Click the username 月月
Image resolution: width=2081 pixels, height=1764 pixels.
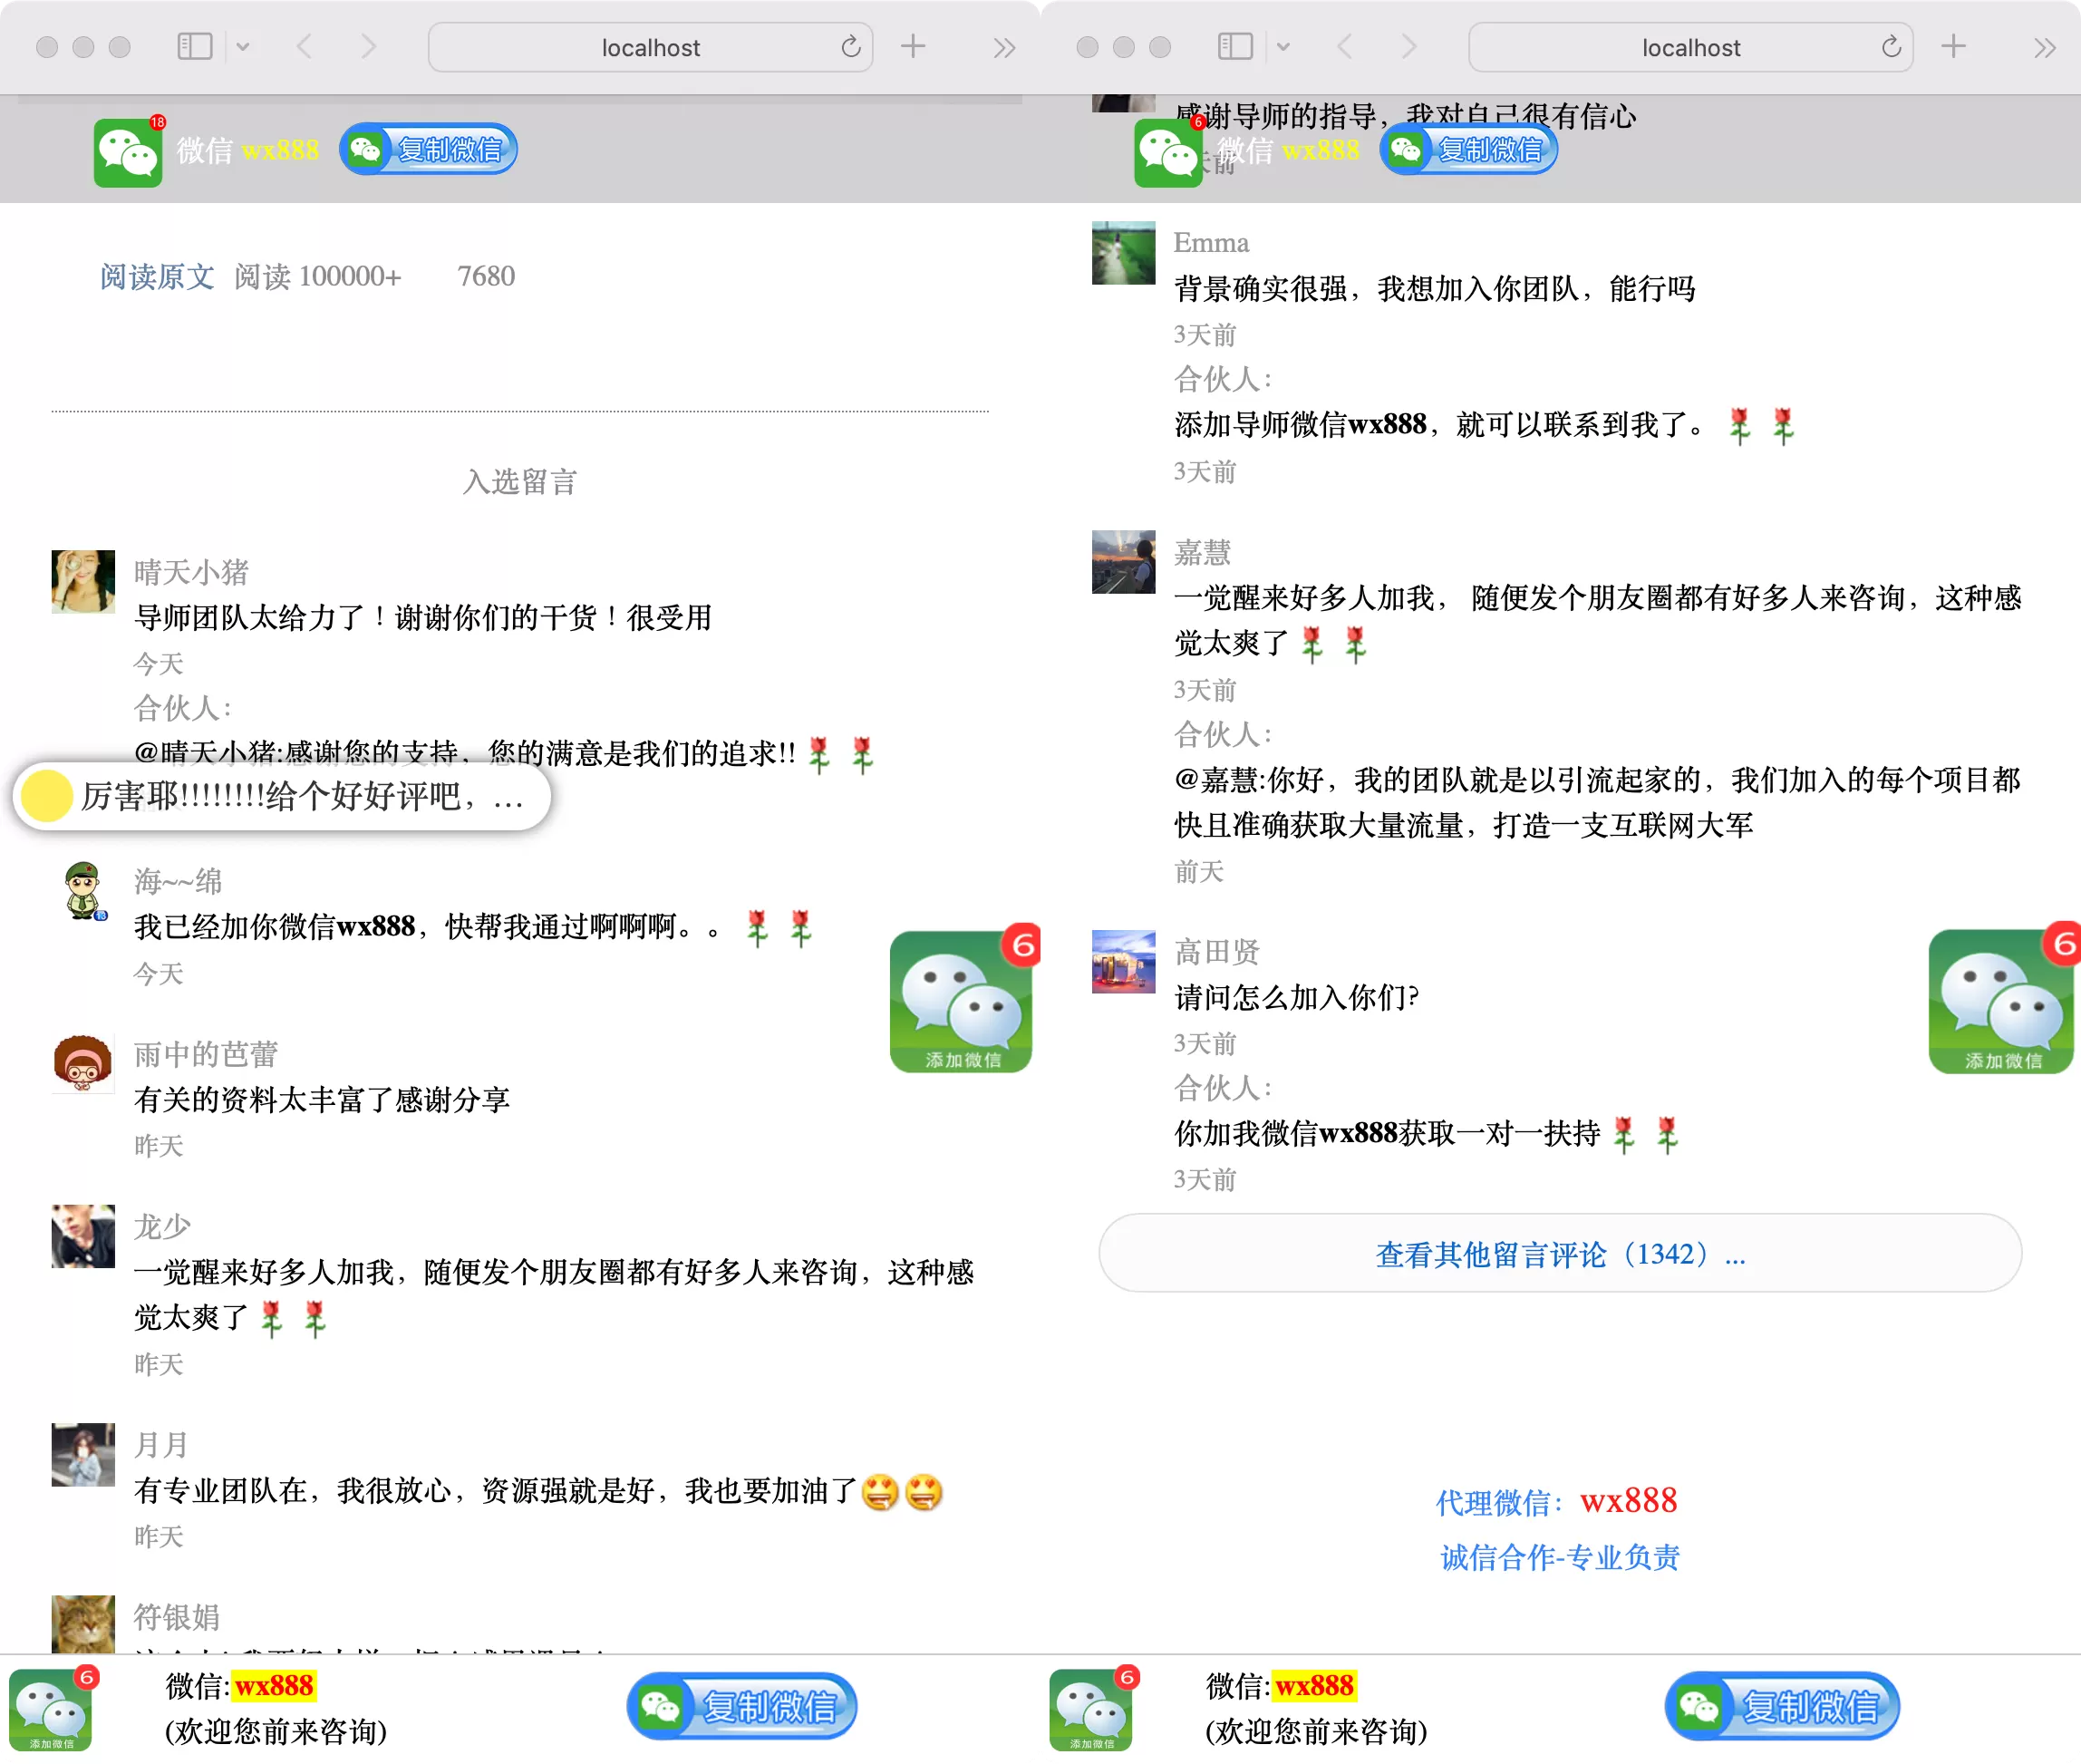tap(161, 1445)
